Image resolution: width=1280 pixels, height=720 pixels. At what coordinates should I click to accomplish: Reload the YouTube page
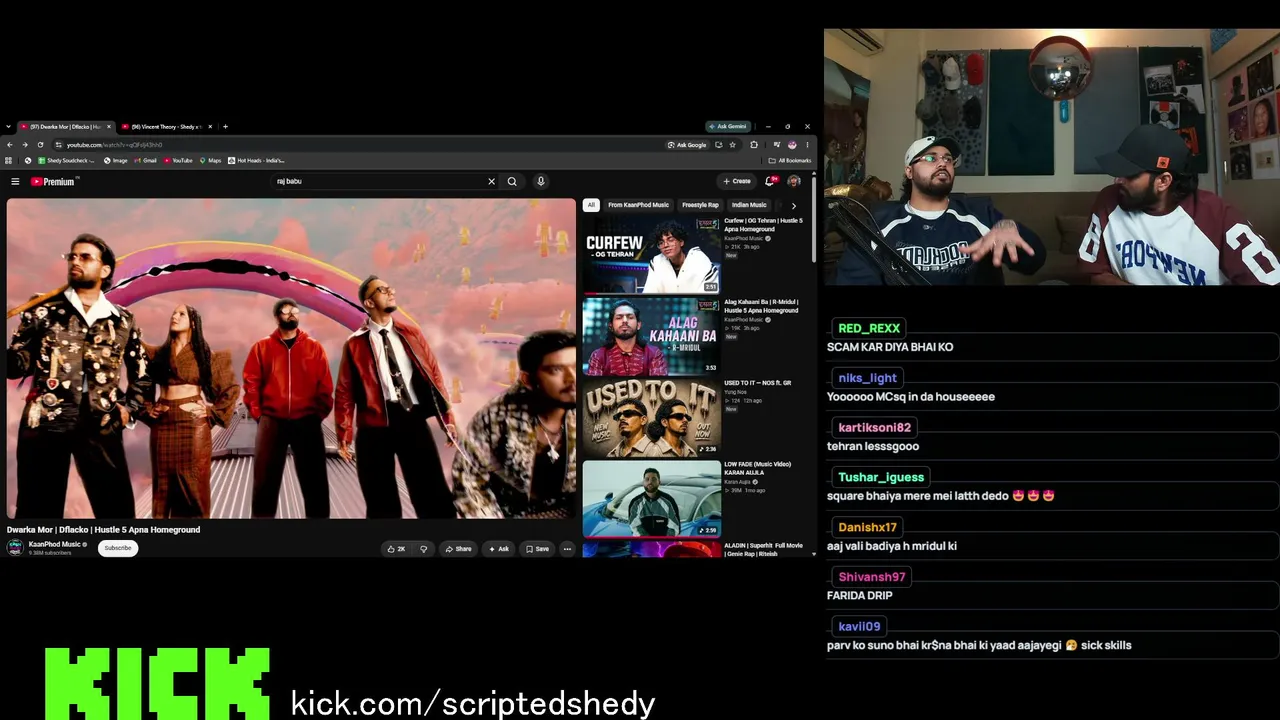click(x=40, y=145)
